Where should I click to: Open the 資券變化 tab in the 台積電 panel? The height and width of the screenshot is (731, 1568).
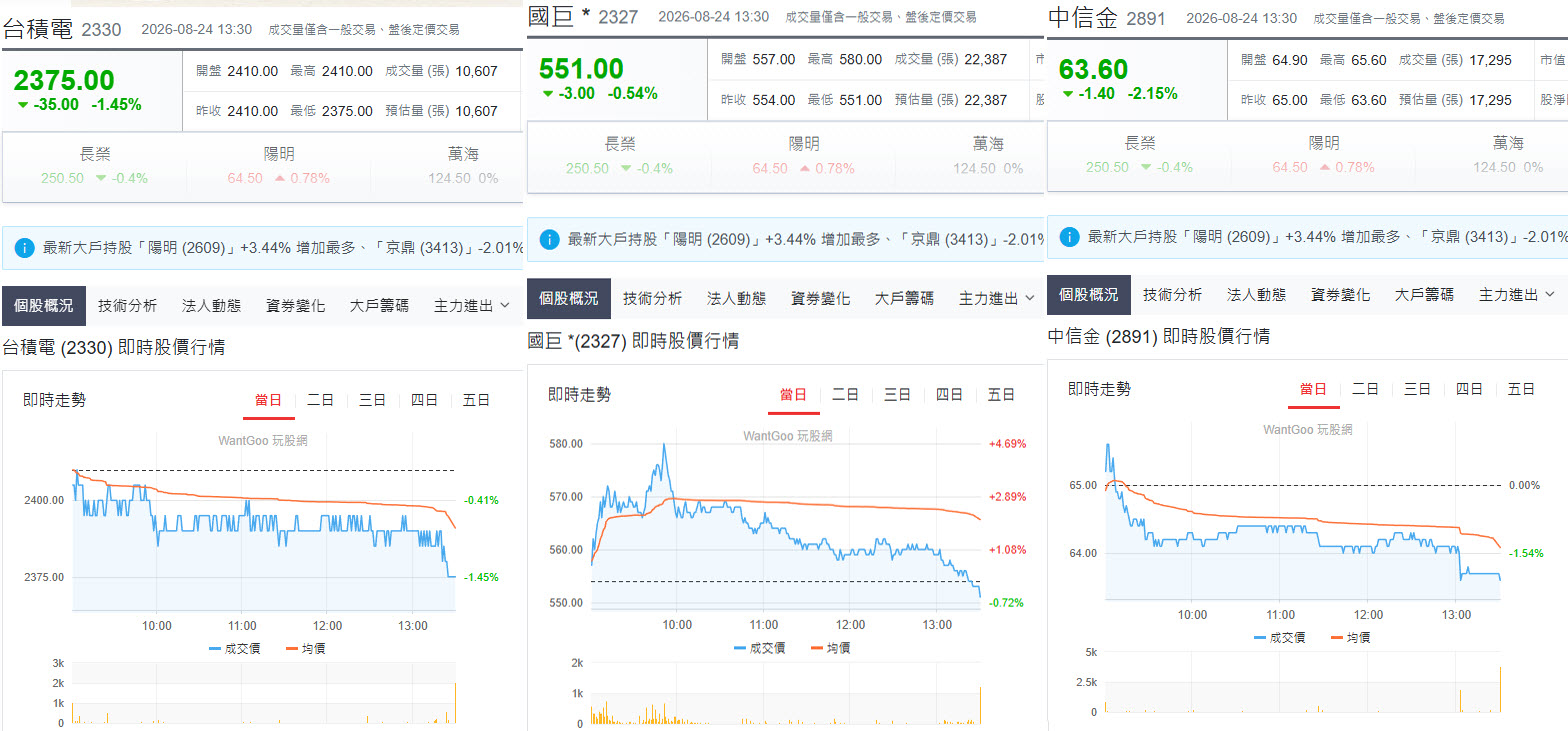(295, 306)
